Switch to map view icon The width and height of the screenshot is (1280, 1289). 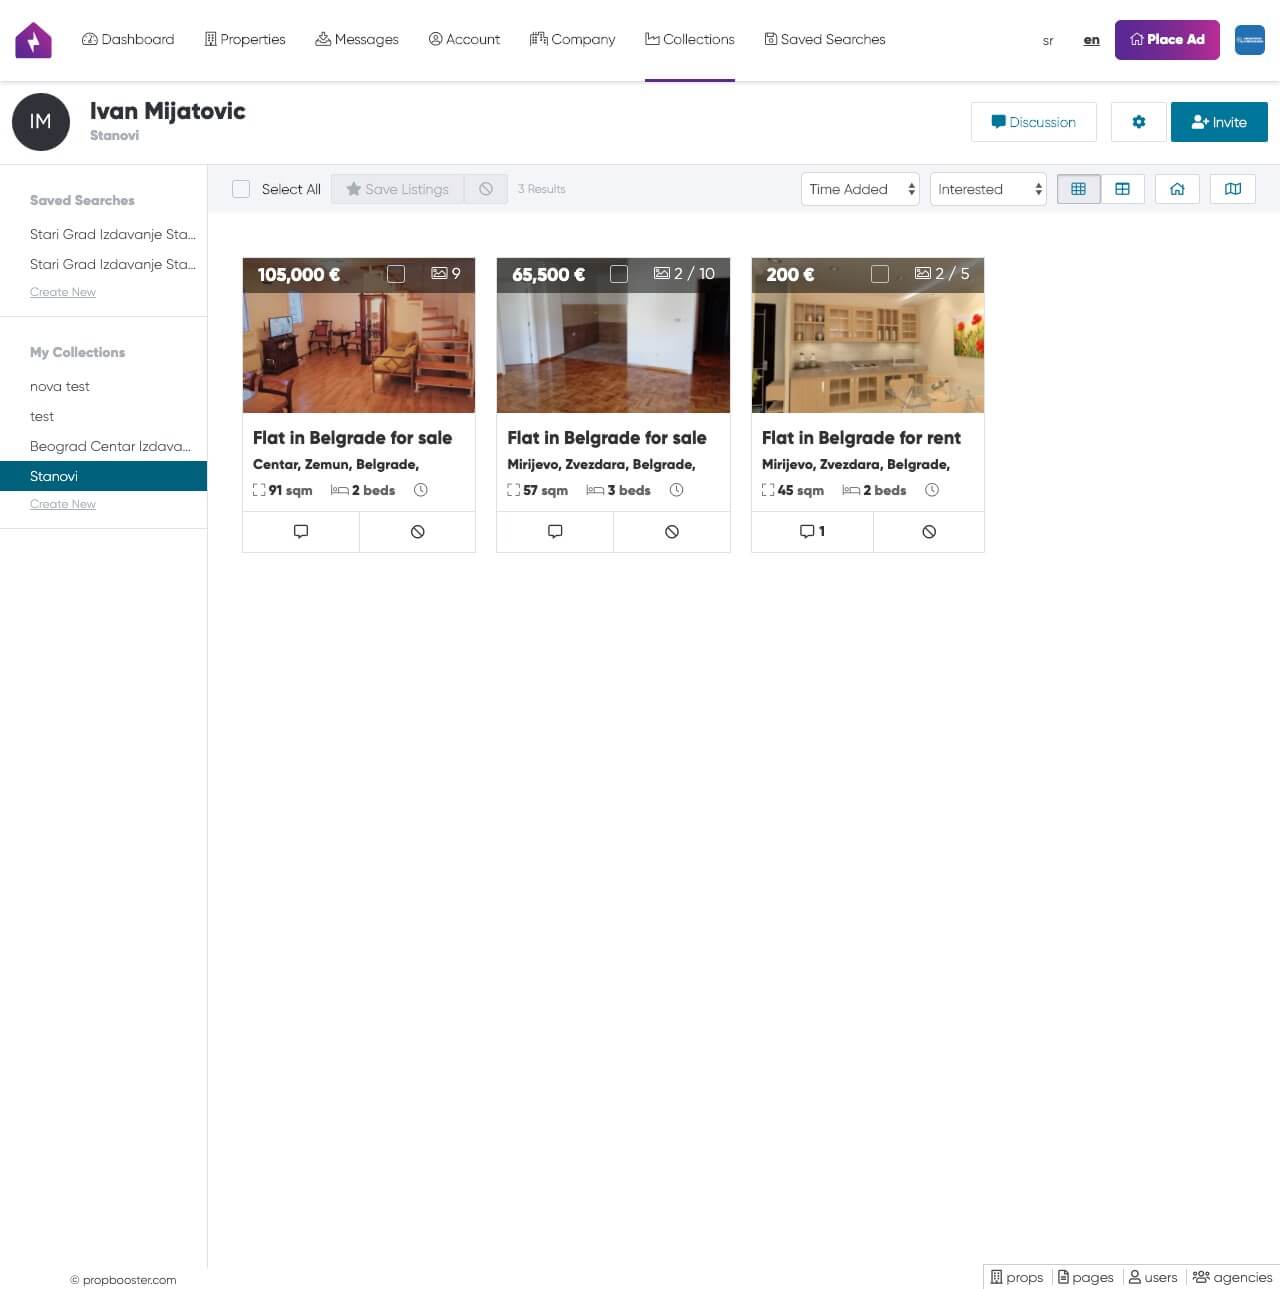tap(1232, 189)
